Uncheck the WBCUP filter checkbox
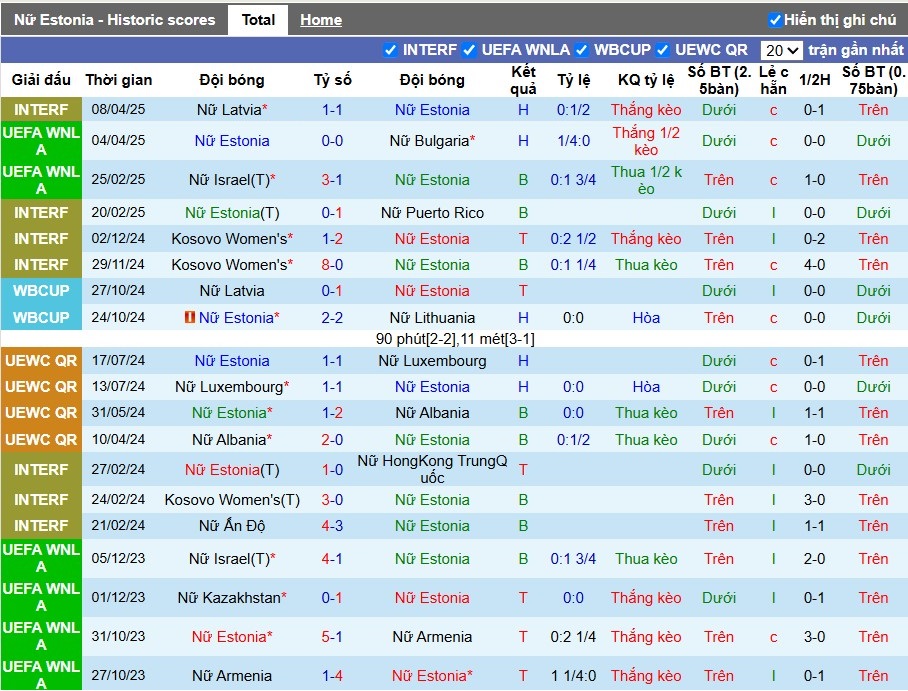 tap(581, 50)
